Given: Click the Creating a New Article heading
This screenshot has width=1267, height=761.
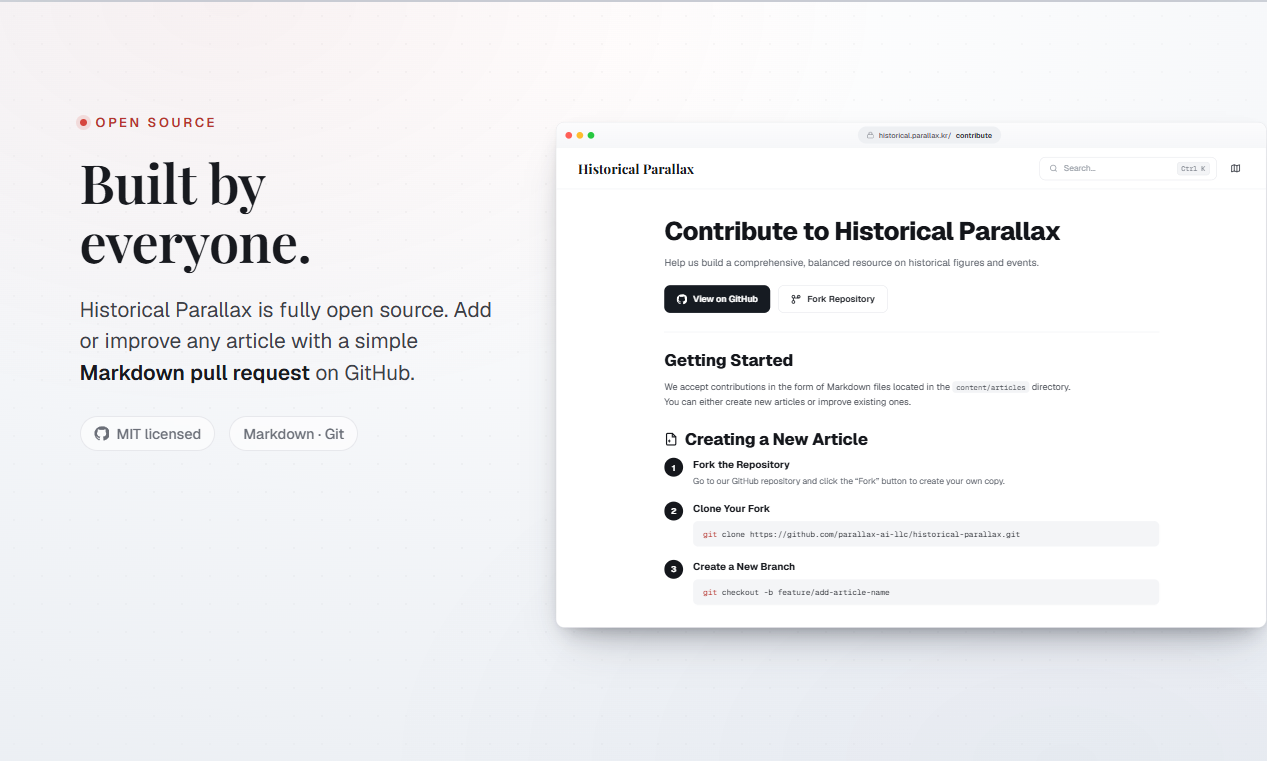Looking at the screenshot, I should pos(776,439).
